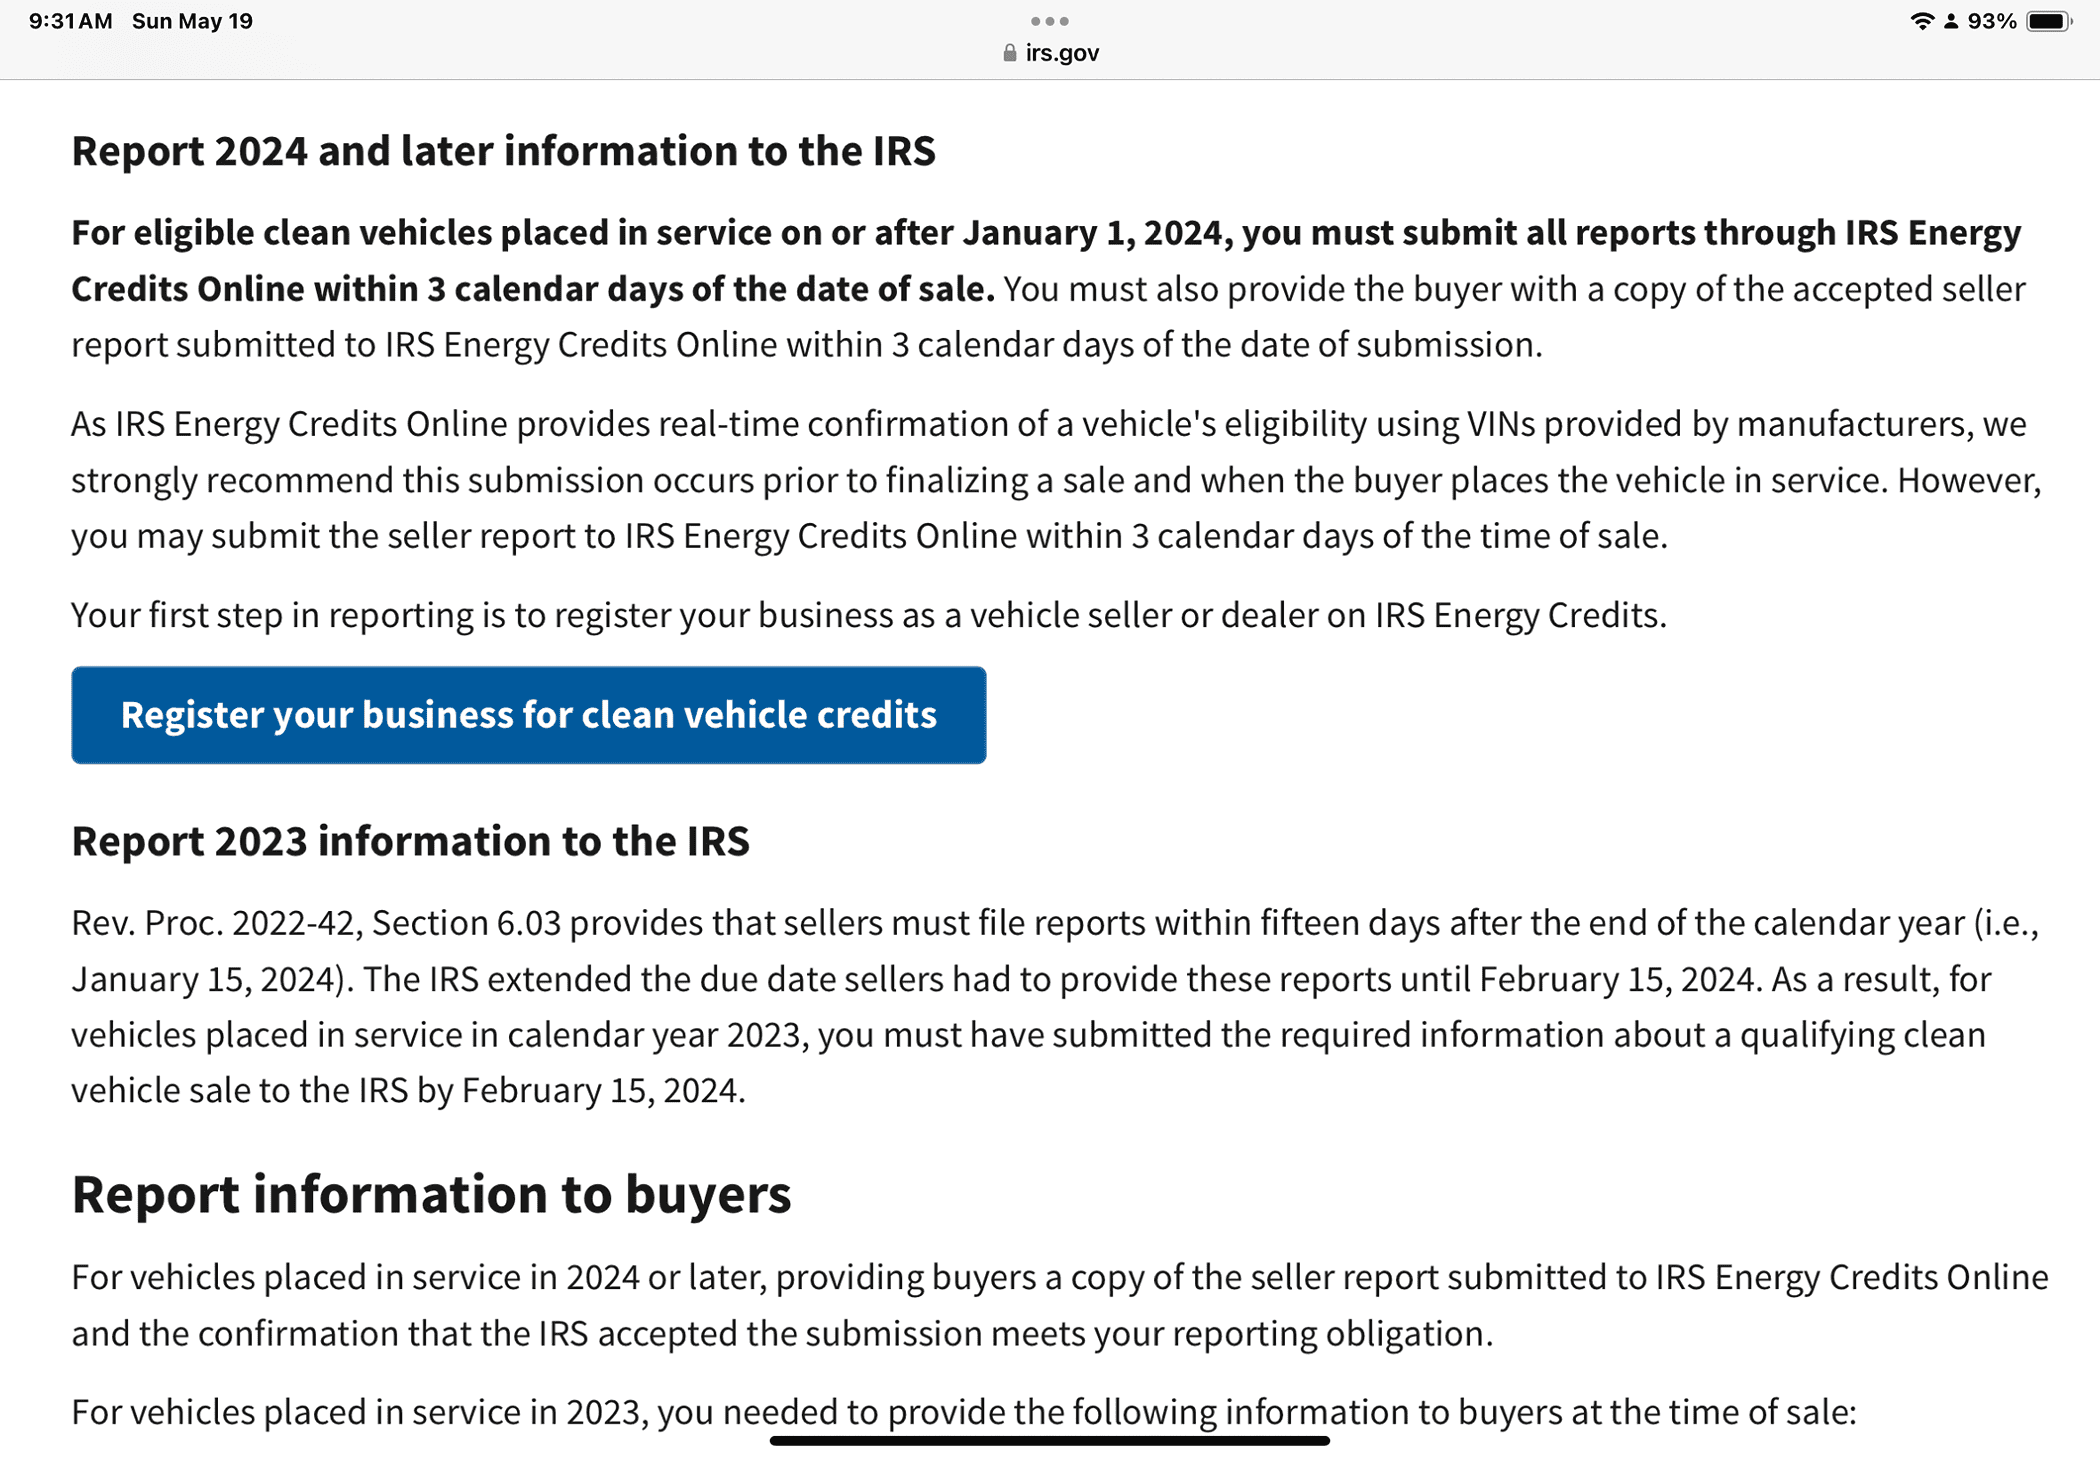Click paragraph starting As IRS Energy Credits Online
The image size is (2100, 1459).
point(1050,480)
